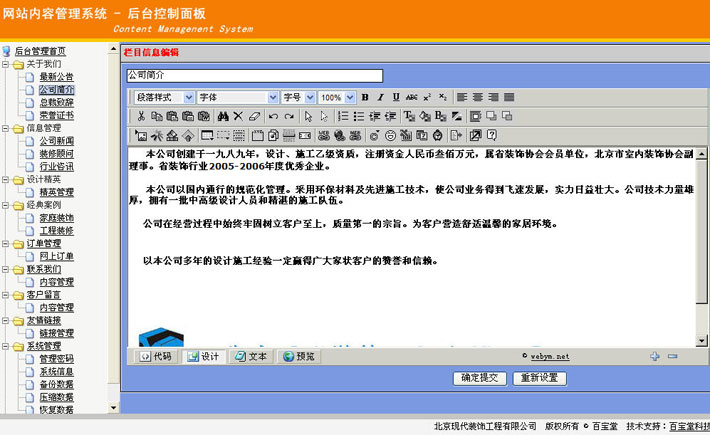
Task: Click the scissors cut icon
Action: click(x=141, y=116)
